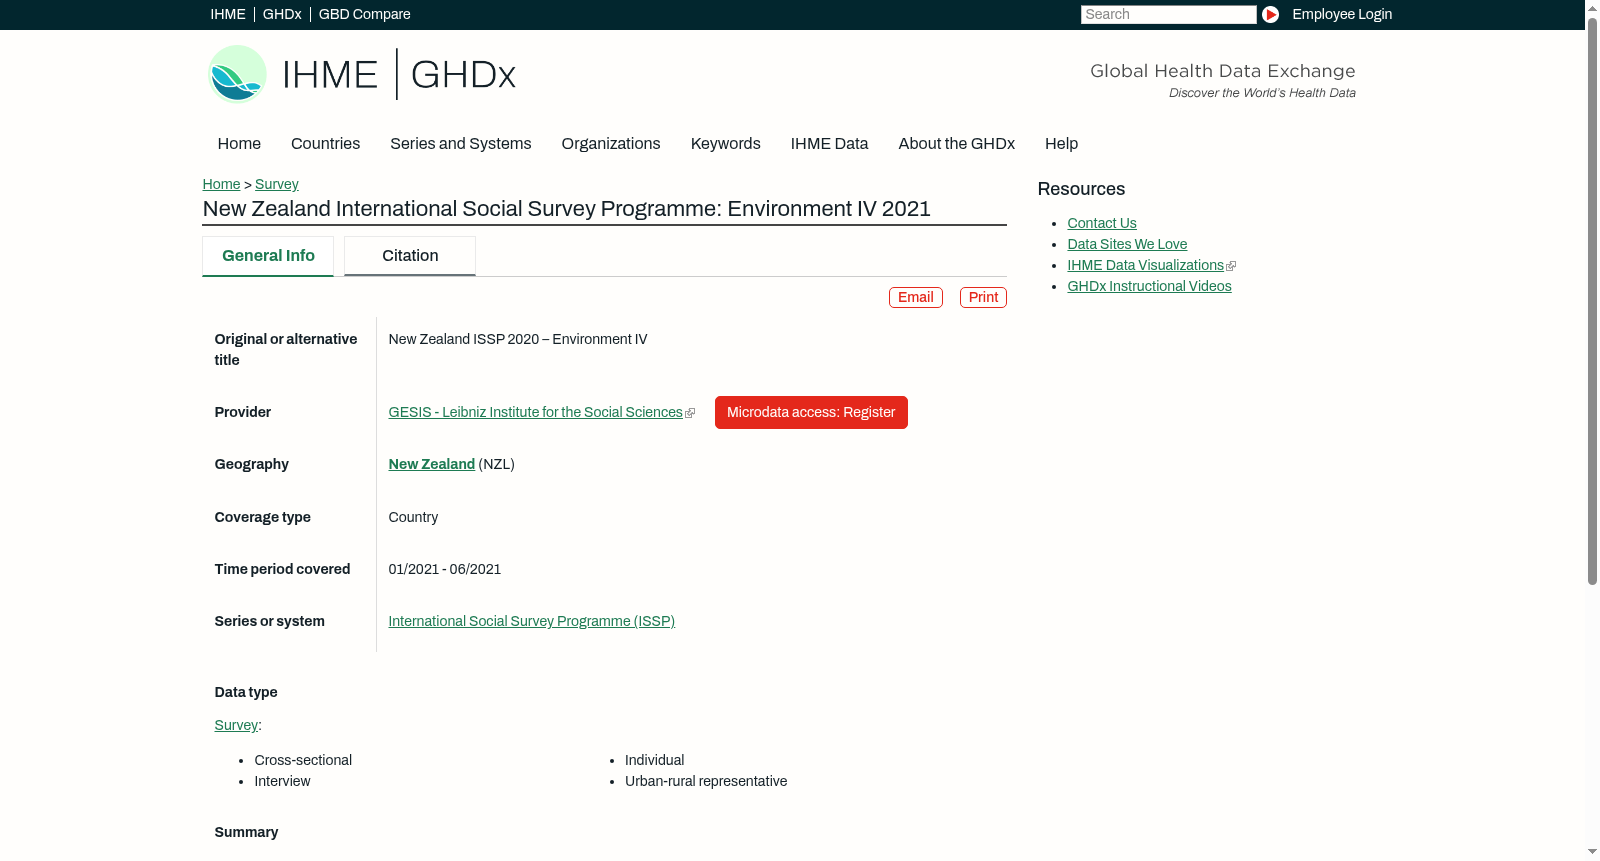This screenshot has height=861, width=1600.
Task: Click the 'Interview' list item
Action: [x=282, y=781]
